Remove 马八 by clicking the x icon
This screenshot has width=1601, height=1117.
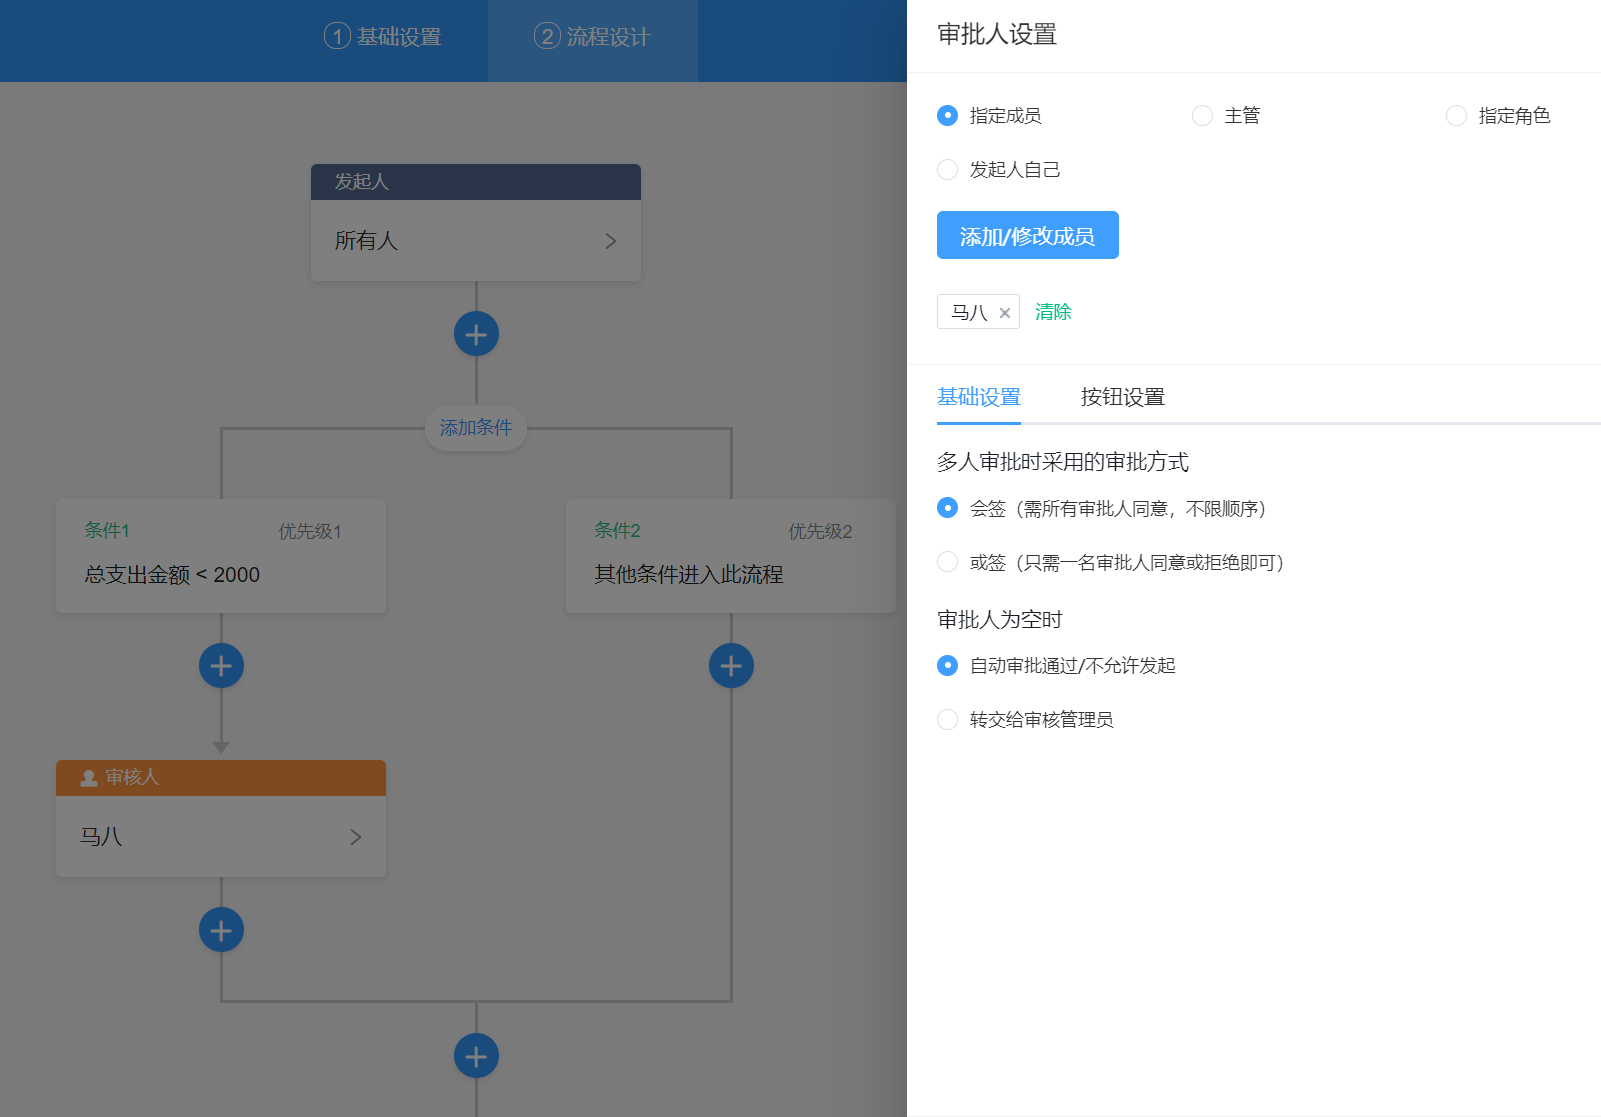point(1006,312)
